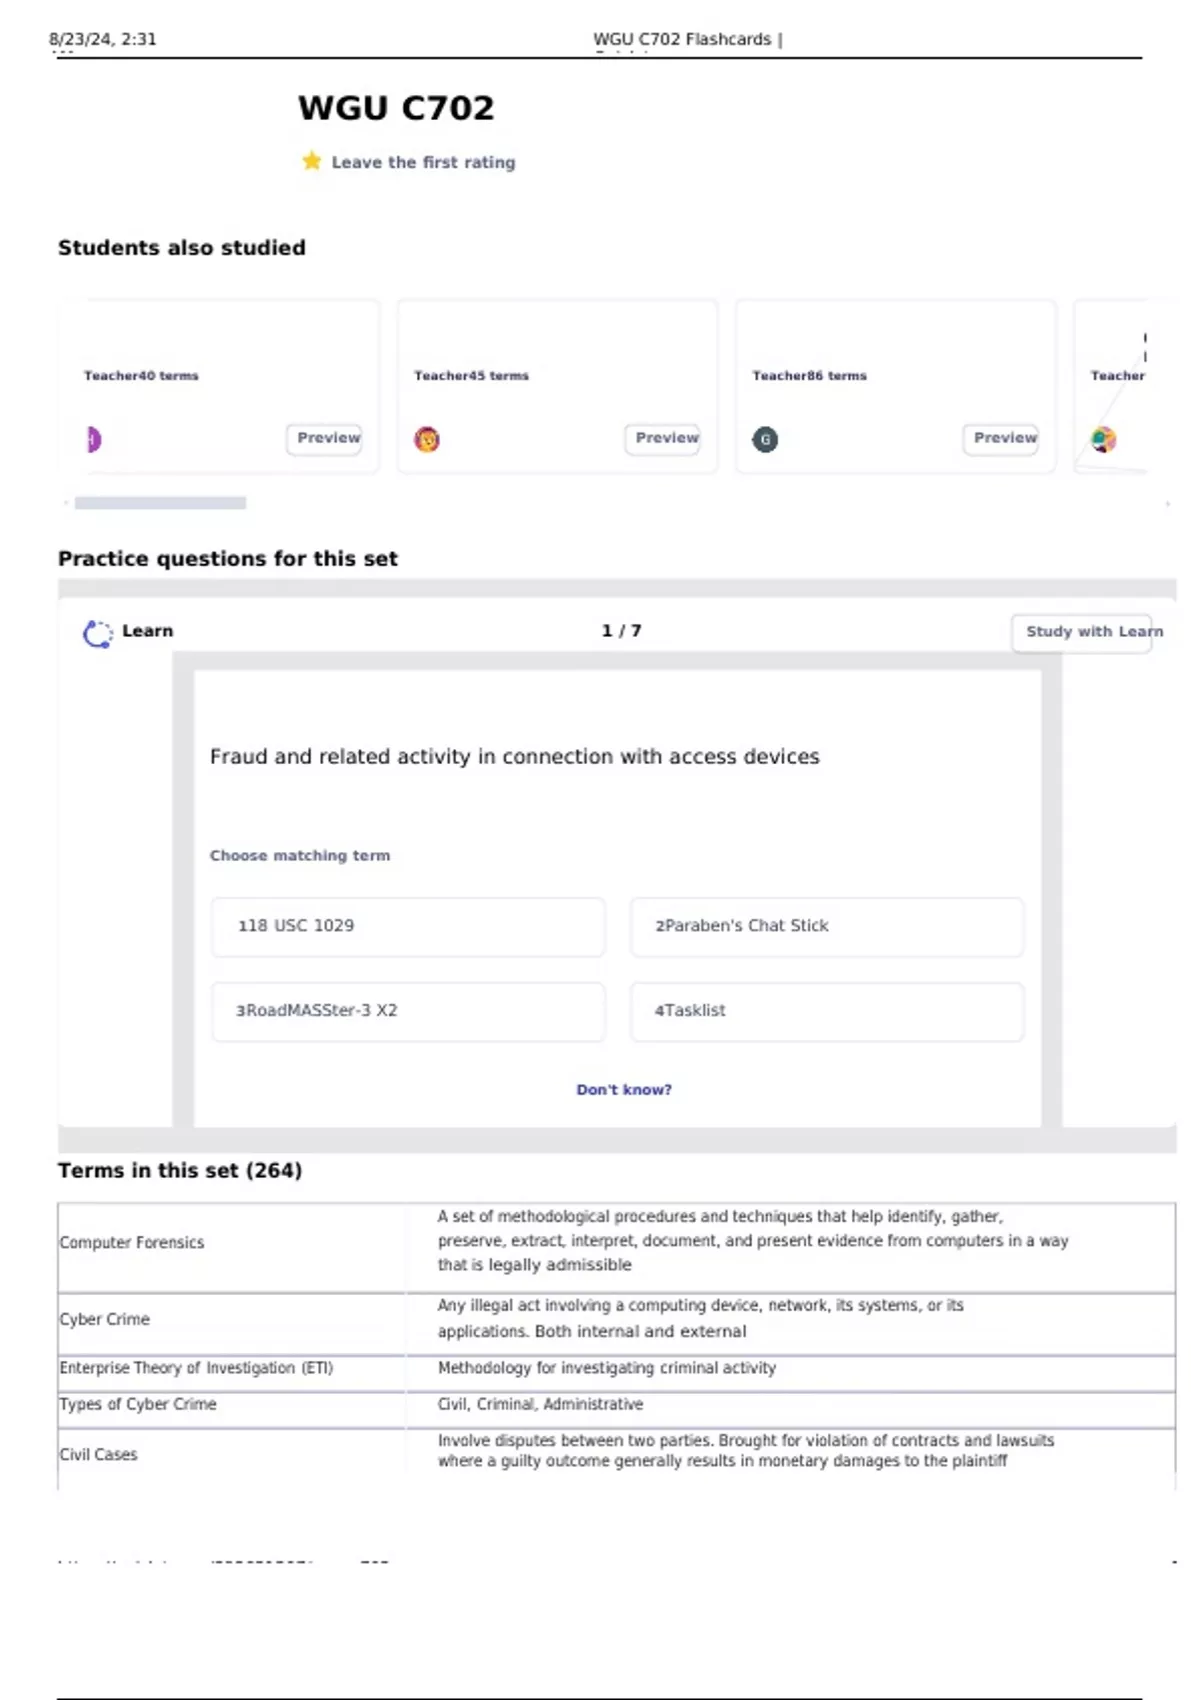
Task: Click the colorful avatar on fourth card
Action: 1103,439
